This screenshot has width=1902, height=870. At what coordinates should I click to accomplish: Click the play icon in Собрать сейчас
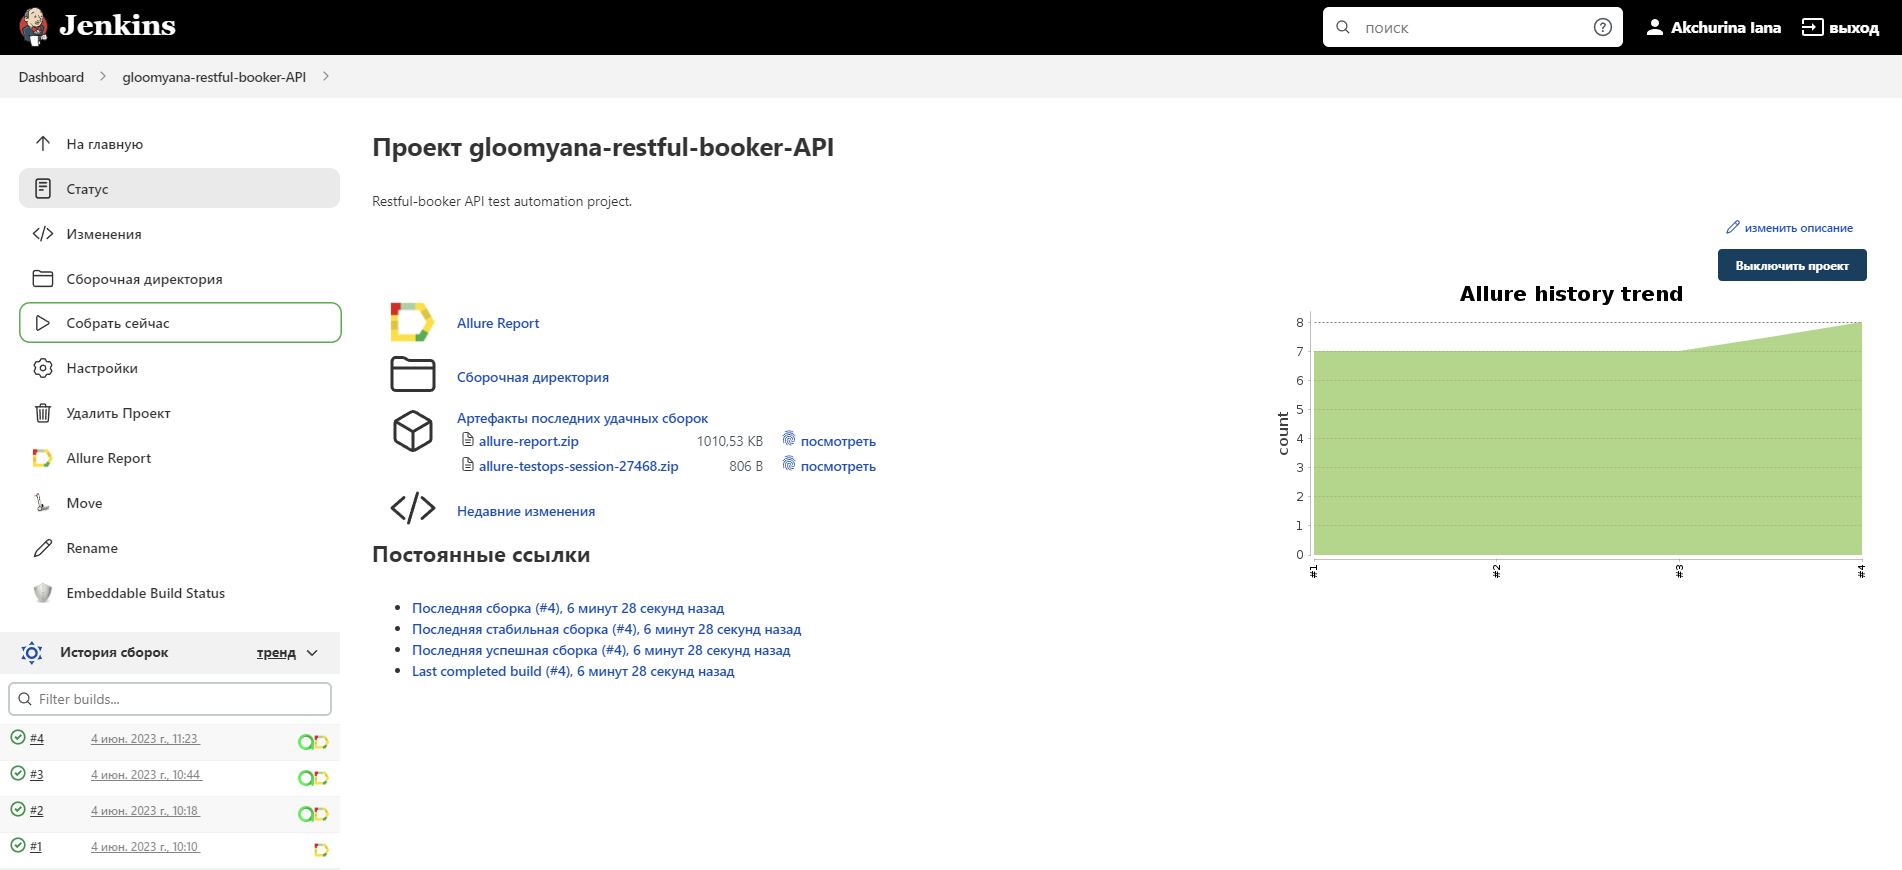pyautogui.click(x=43, y=323)
